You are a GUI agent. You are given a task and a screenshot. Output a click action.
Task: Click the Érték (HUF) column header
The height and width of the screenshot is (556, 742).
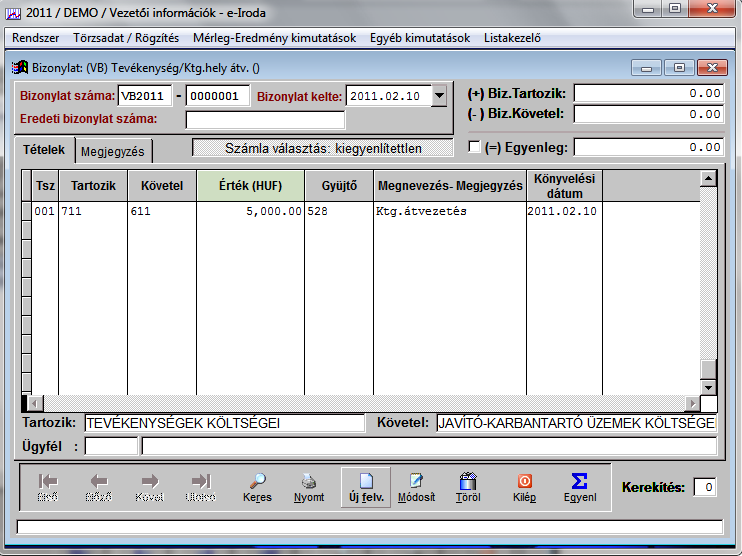tap(250, 186)
